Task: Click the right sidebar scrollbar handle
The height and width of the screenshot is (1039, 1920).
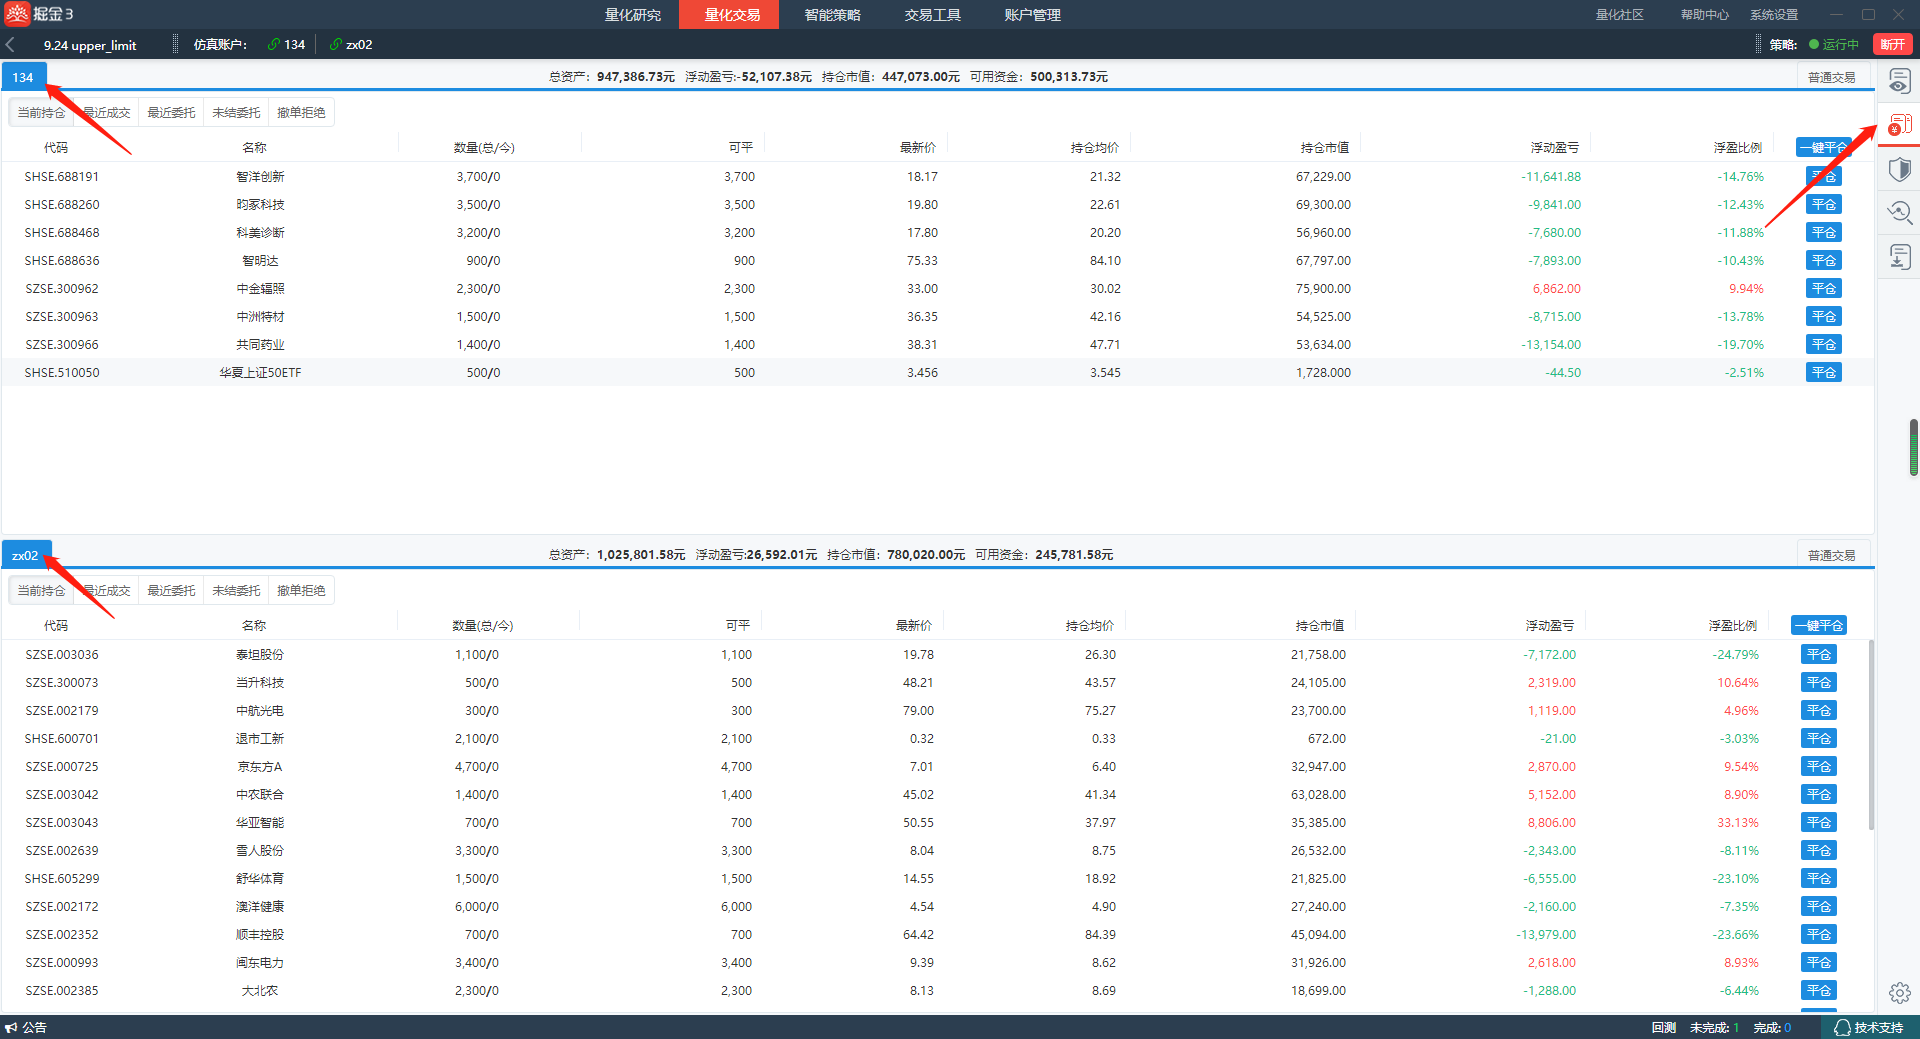Action: tap(1914, 448)
